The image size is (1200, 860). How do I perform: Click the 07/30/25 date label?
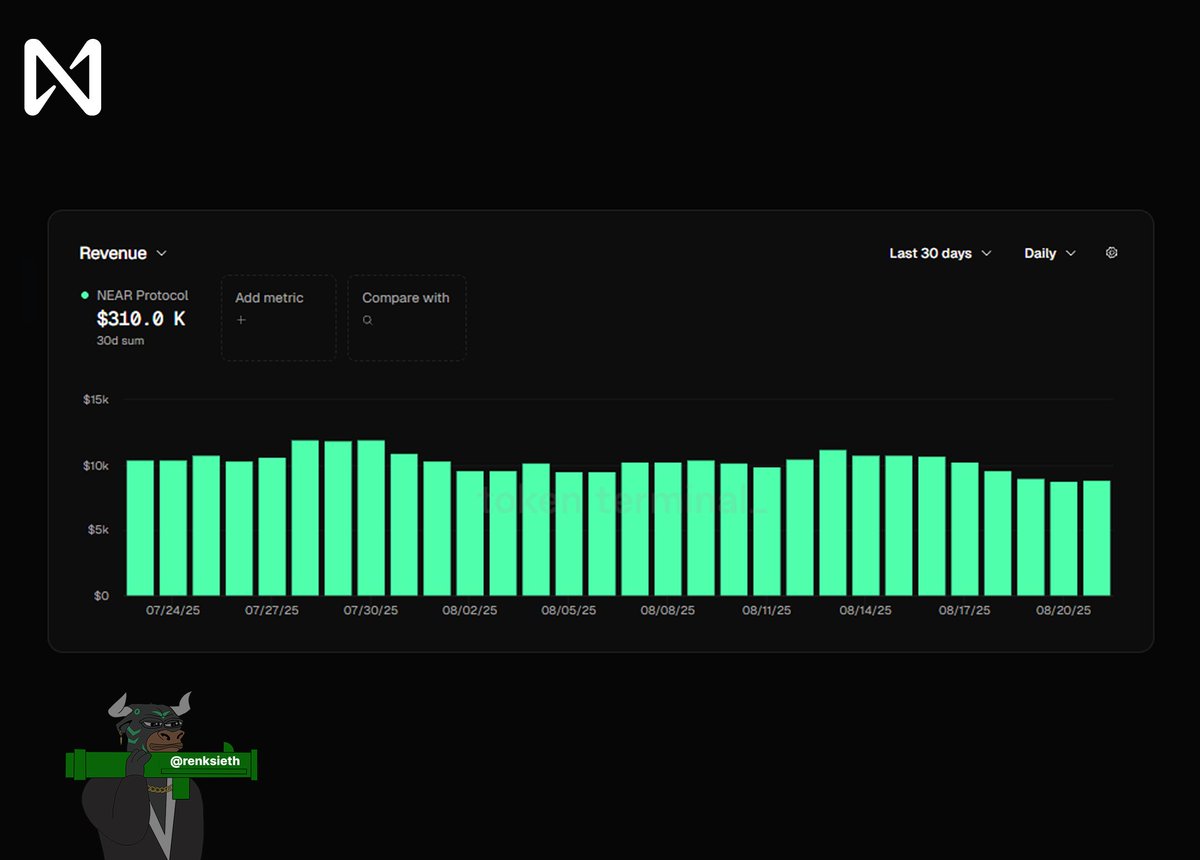[371, 611]
